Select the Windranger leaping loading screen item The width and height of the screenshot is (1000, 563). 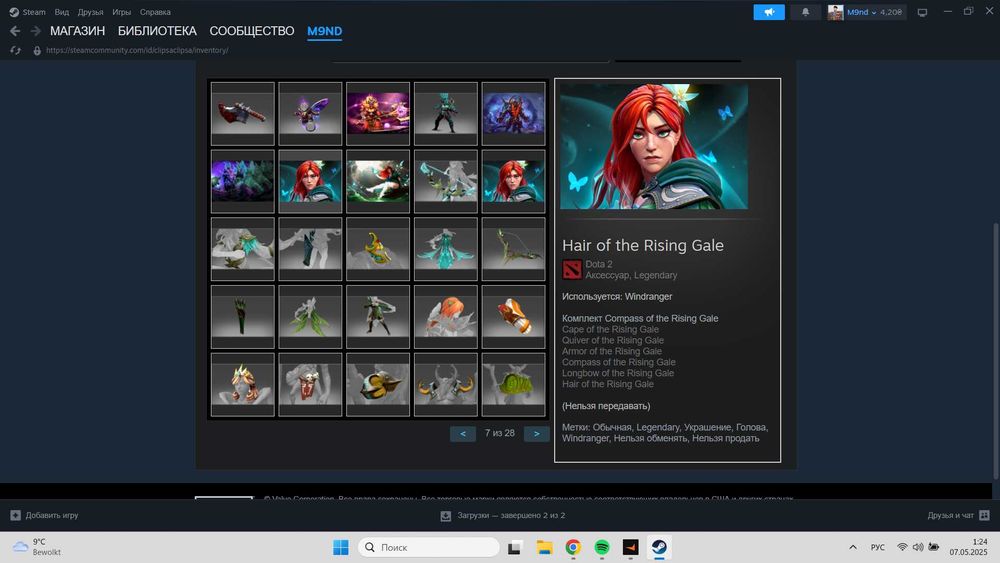click(x=378, y=181)
